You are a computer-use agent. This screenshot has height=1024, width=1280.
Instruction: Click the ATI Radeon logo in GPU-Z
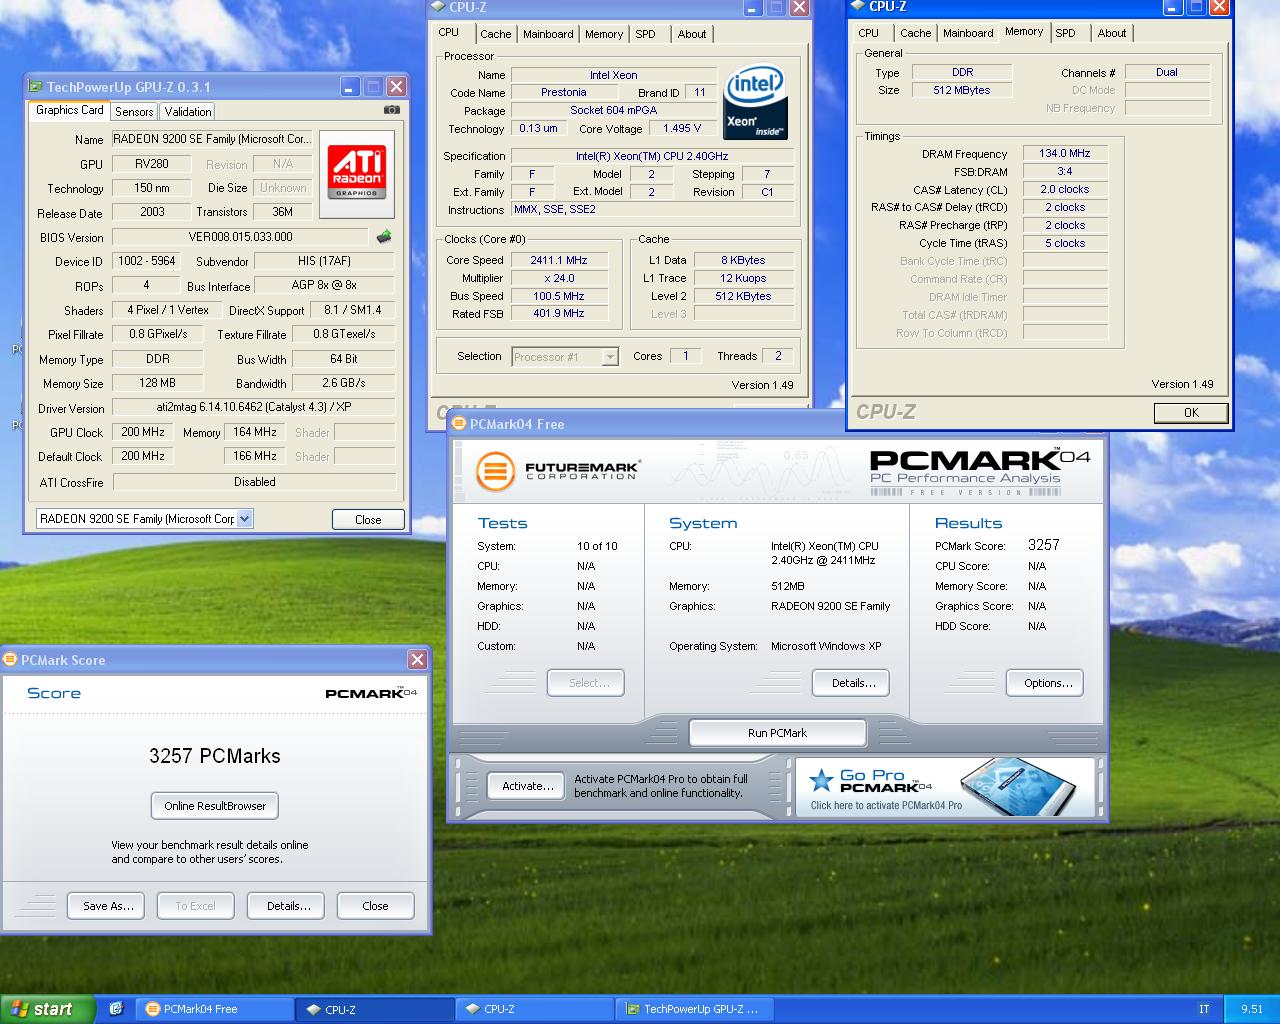[356, 174]
